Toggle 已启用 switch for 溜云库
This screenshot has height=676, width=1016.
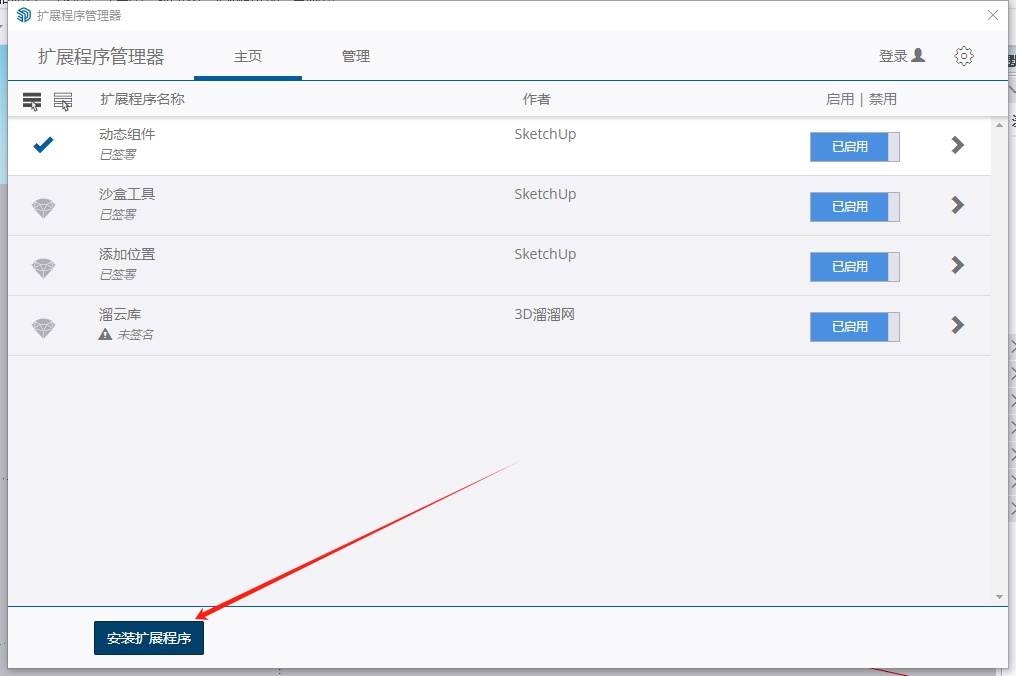click(x=854, y=327)
